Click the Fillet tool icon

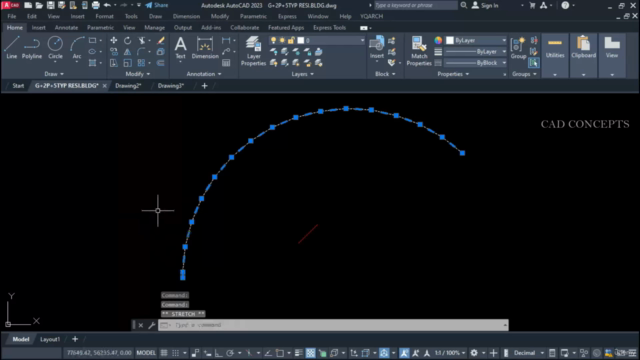point(142,52)
